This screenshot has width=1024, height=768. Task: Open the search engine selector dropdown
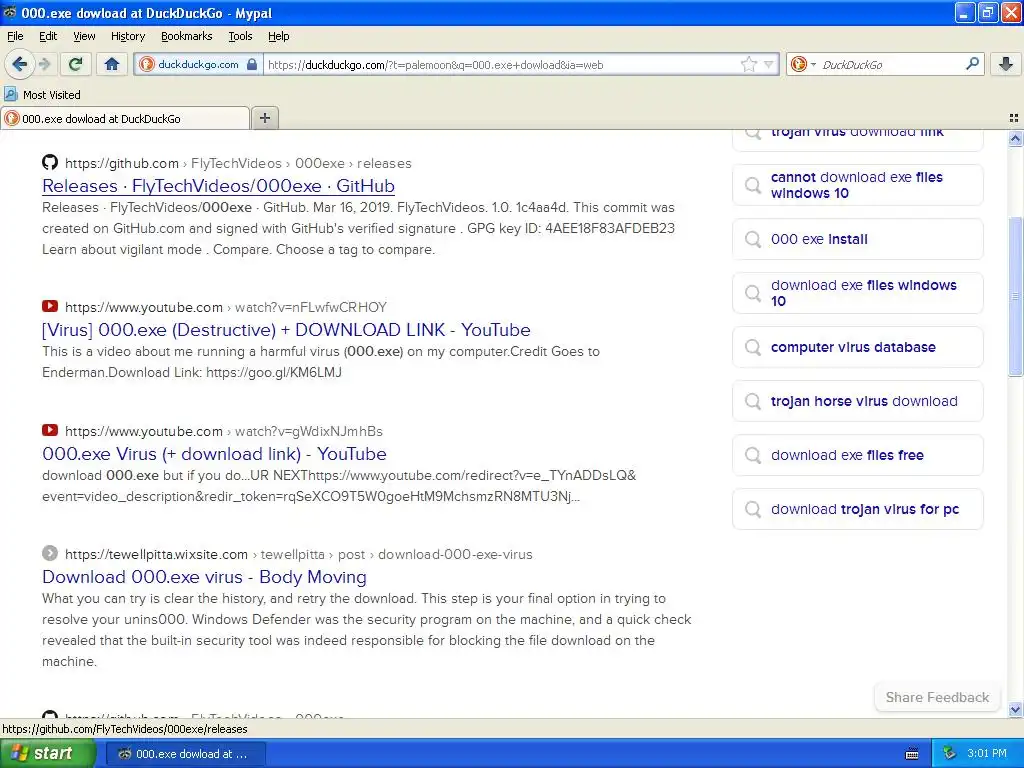[803, 64]
